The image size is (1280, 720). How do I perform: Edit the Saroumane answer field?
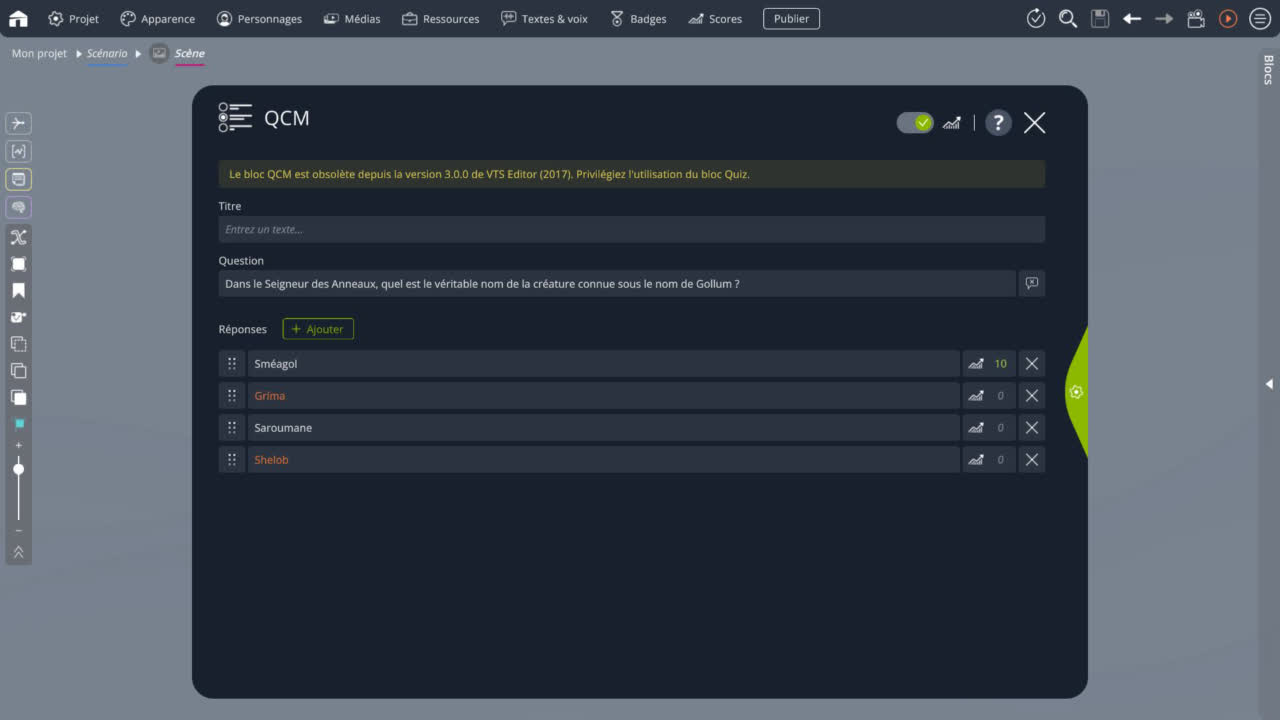(604, 427)
